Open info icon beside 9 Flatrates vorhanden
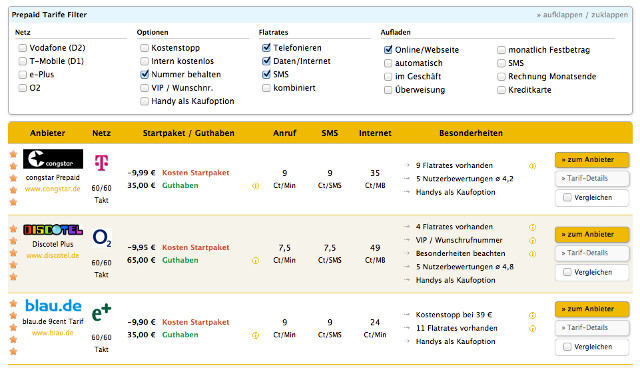 tap(532, 166)
